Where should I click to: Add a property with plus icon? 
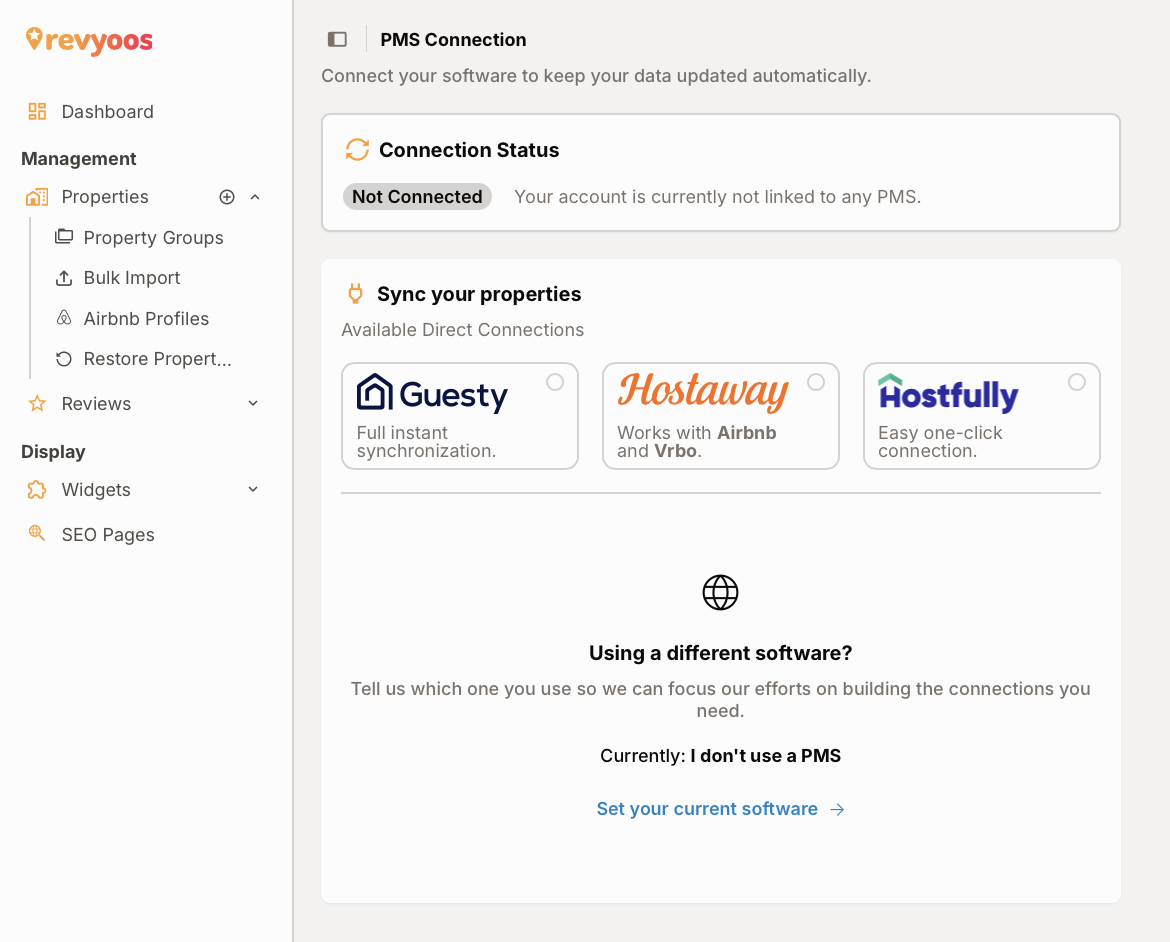227,197
